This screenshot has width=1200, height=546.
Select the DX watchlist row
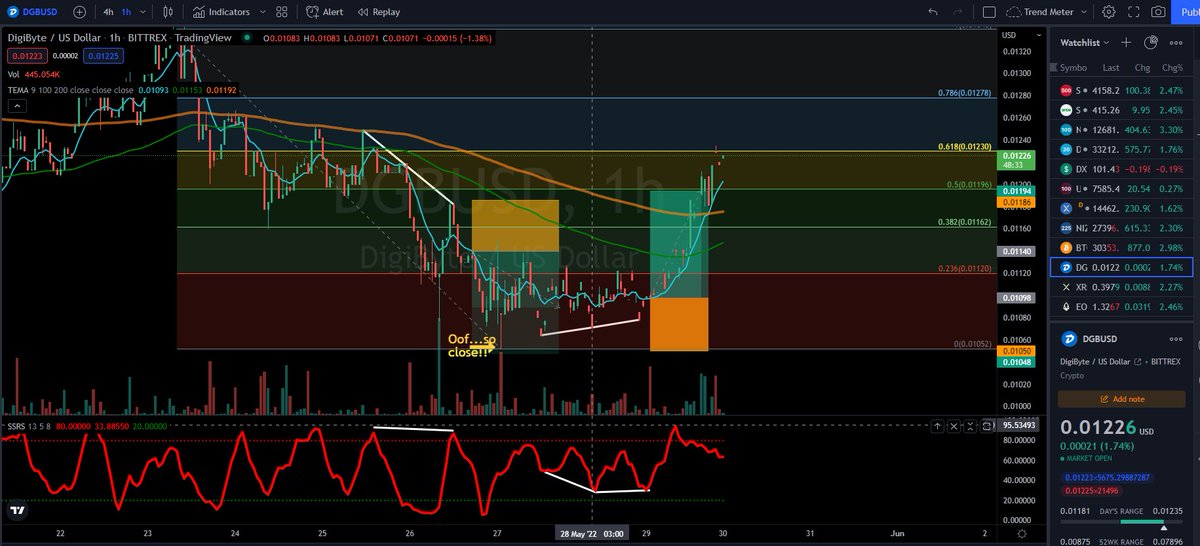[x=1123, y=169]
